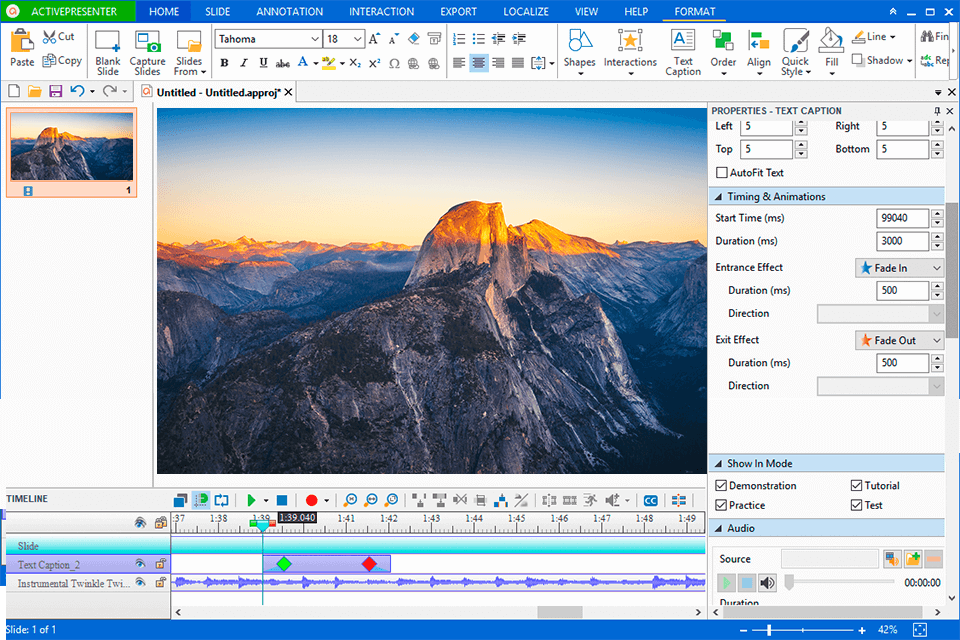Screen dimensions: 960x640
Task: Click the numbered list icon
Action: pyautogui.click(x=459, y=39)
